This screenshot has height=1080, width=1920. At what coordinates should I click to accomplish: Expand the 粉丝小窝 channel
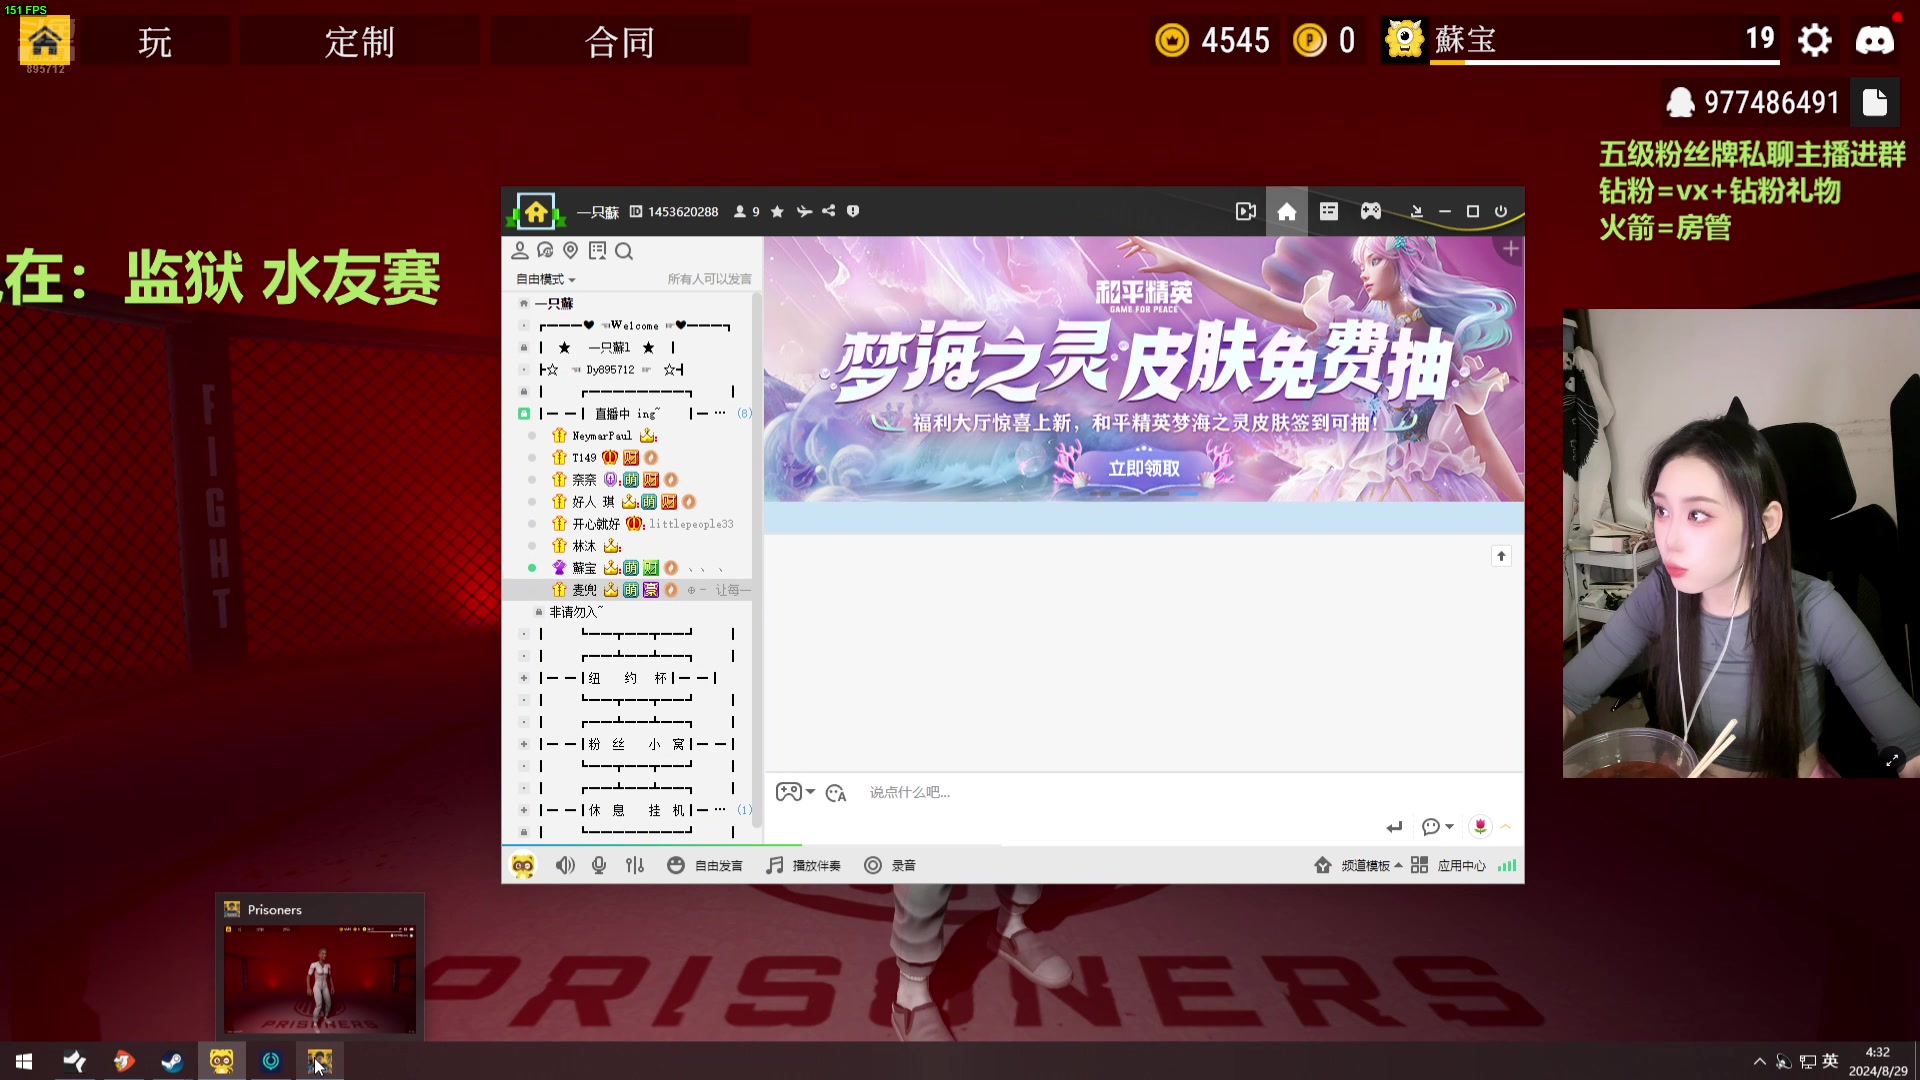point(524,744)
